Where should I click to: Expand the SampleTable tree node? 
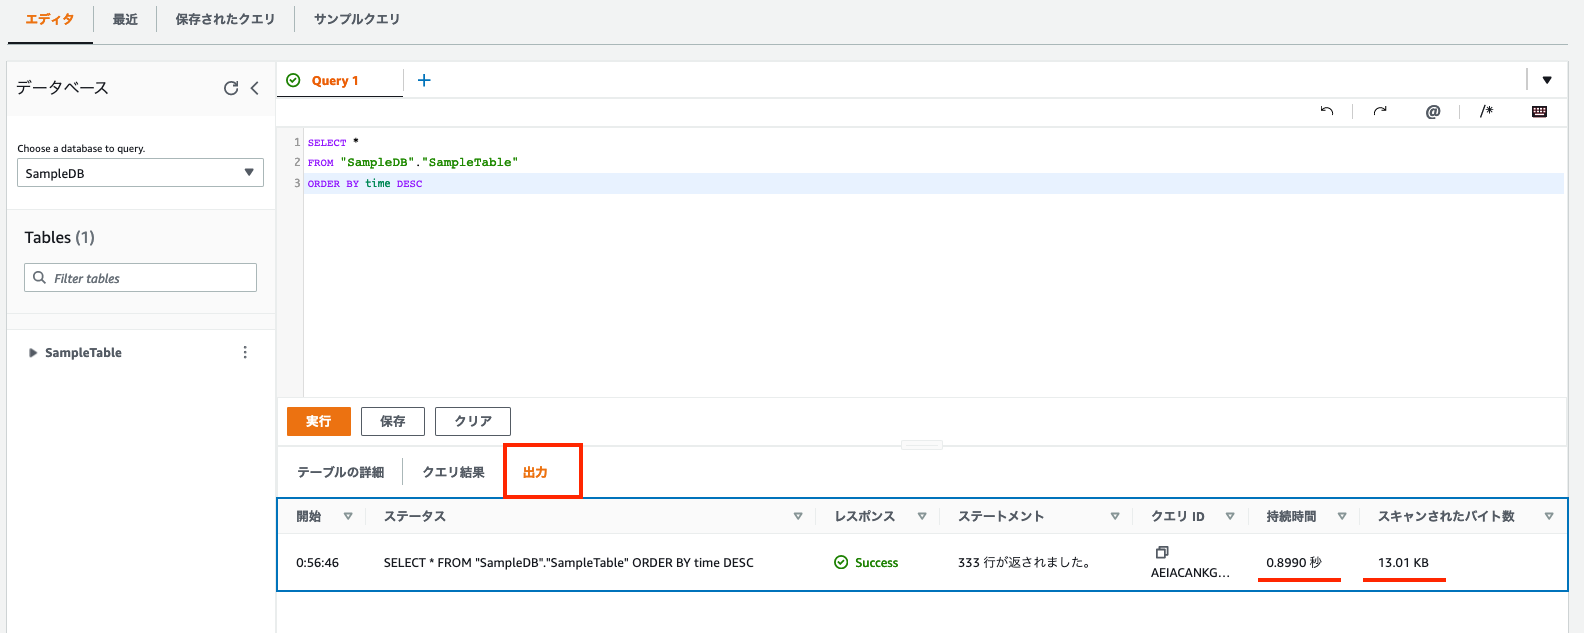pyautogui.click(x=33, y=352)
